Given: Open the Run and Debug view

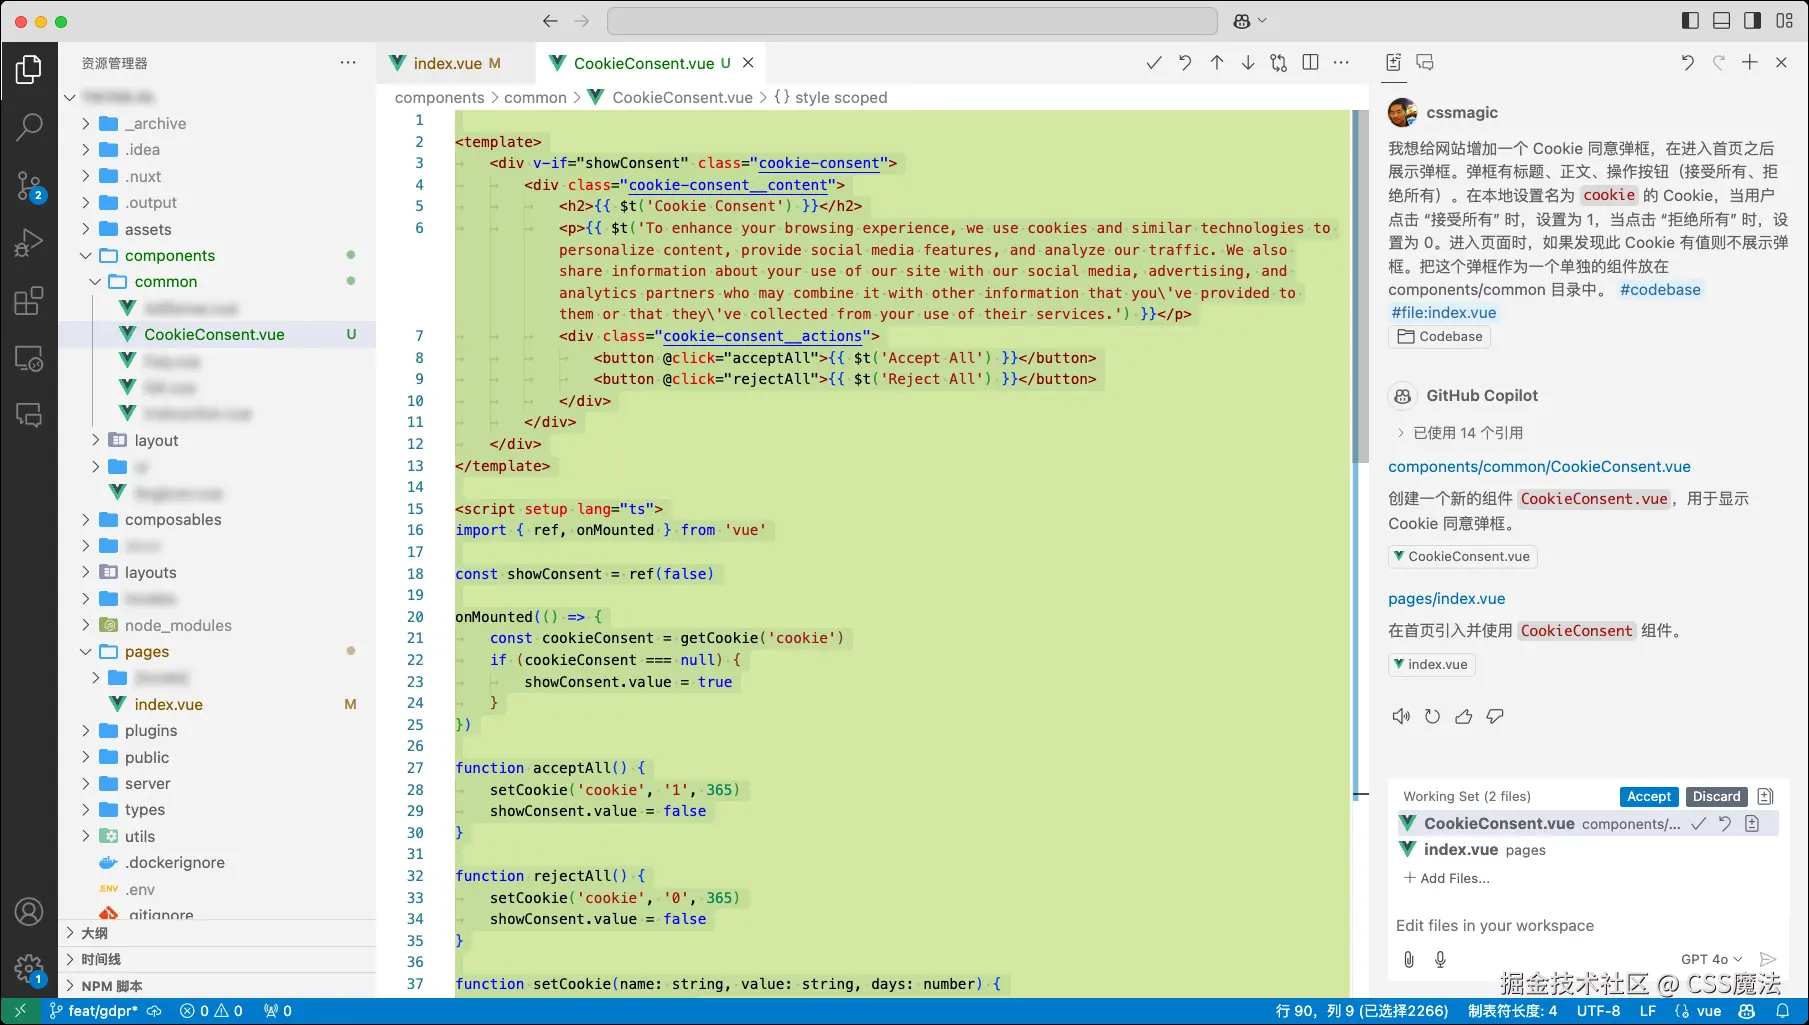Looking at the screenshot, I should pyautogui.click(x=30, y=242).
